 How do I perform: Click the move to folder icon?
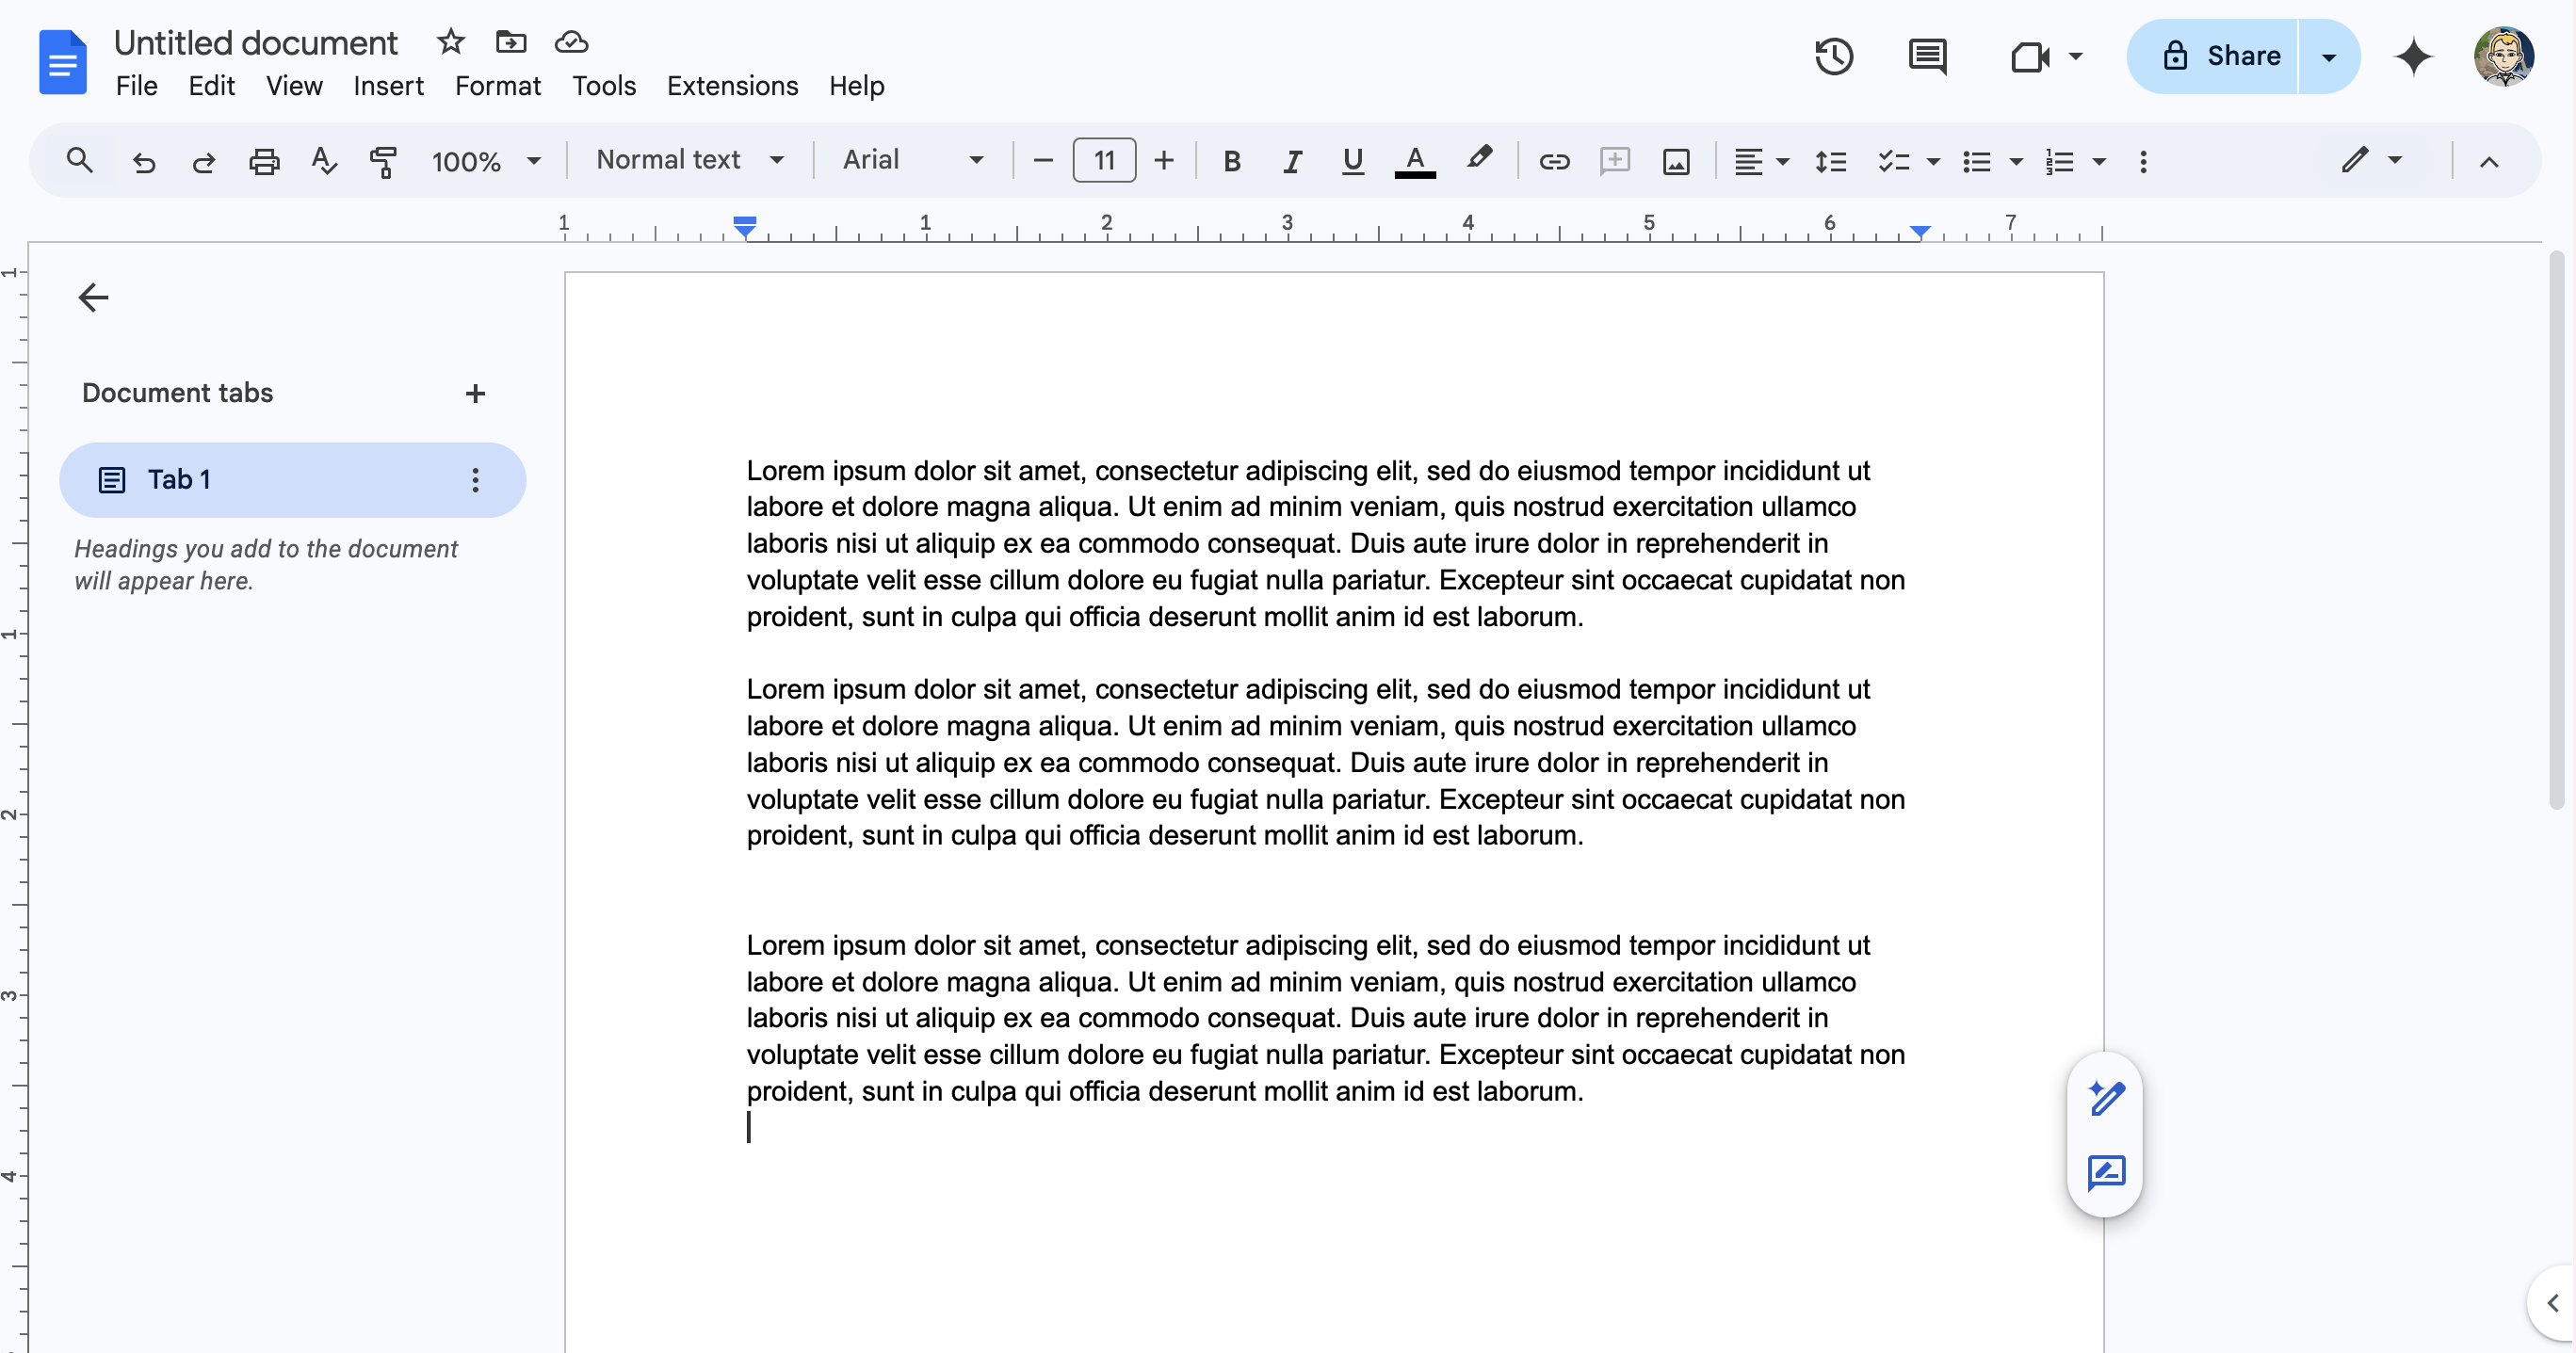point(511,42)
